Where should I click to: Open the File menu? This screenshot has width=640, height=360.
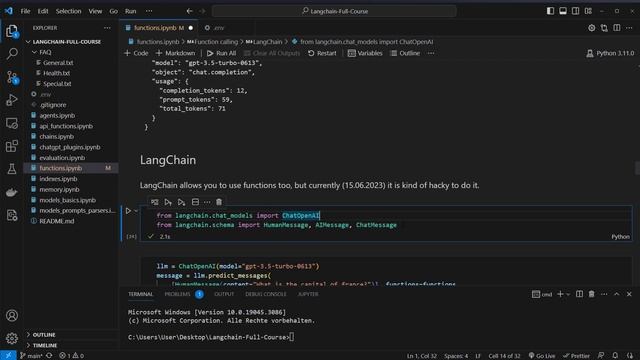pyautogui.click(x=25, y=11)
